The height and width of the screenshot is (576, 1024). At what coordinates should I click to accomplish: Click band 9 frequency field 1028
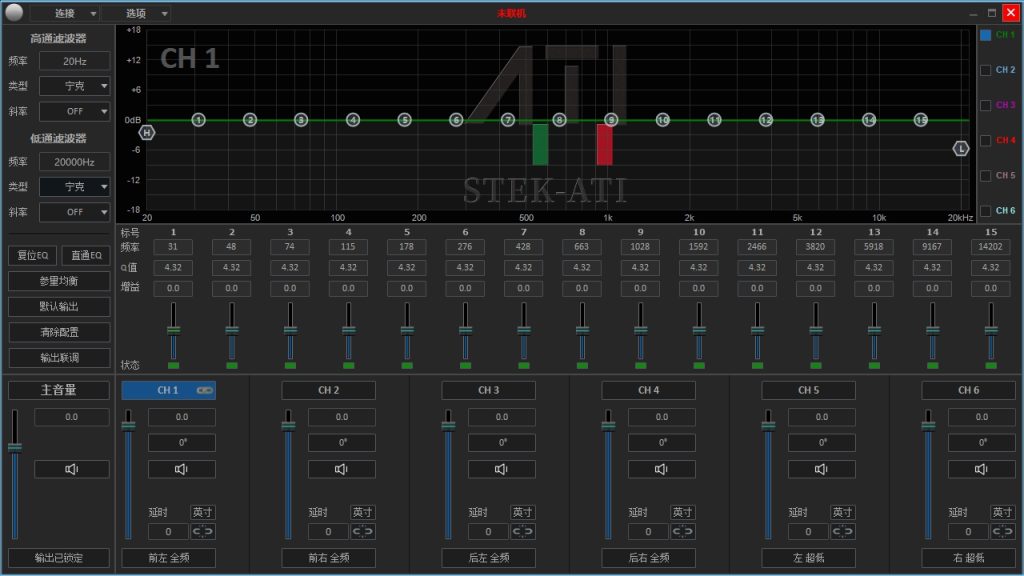640,247
